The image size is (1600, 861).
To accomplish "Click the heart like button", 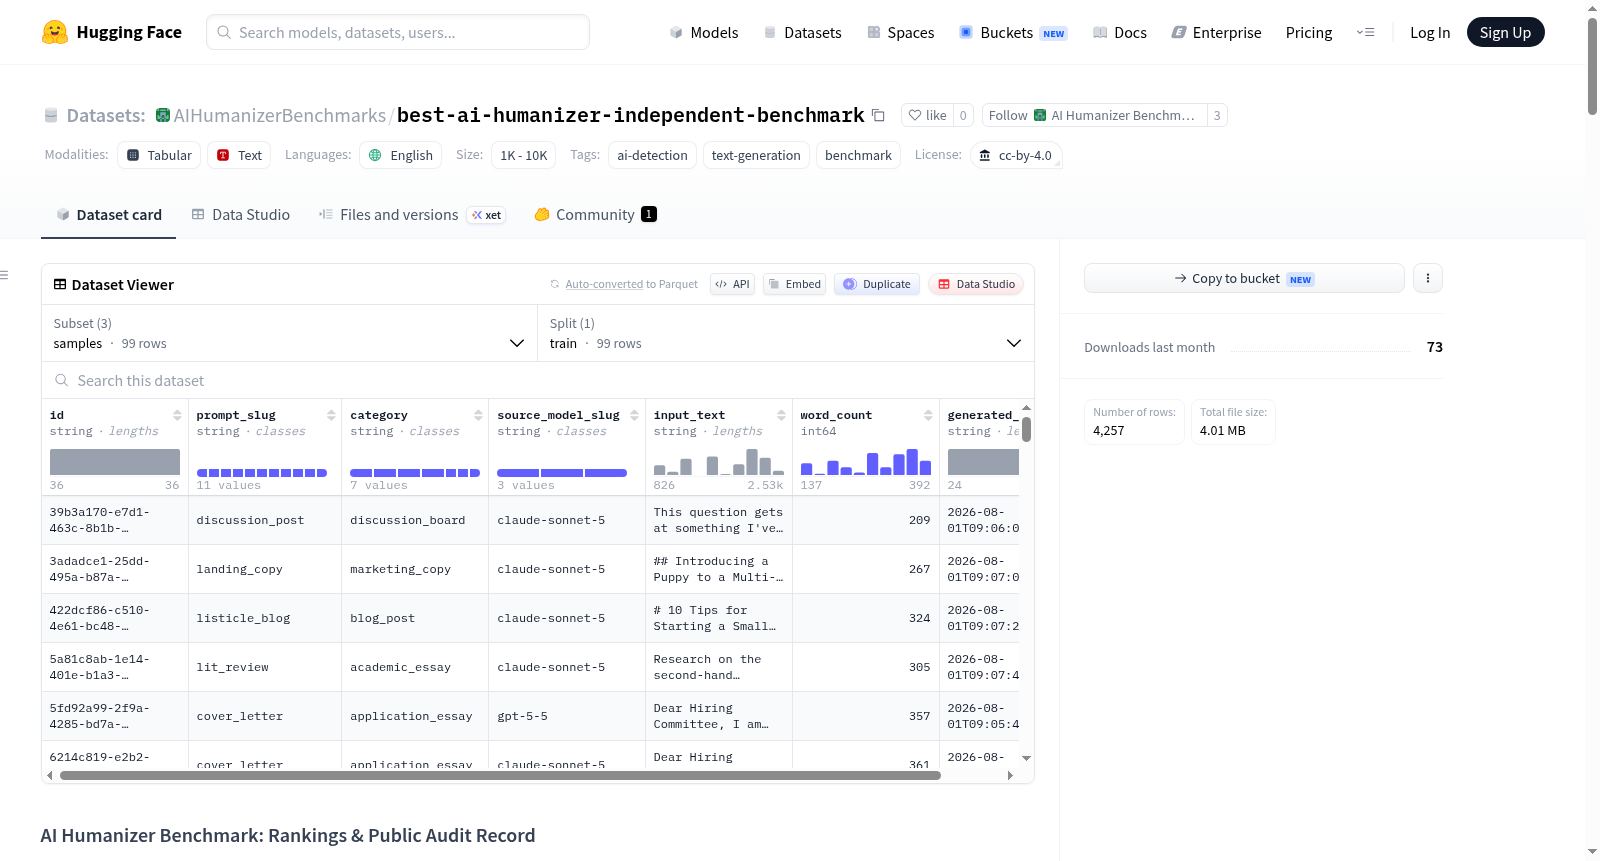I will 927,115.
